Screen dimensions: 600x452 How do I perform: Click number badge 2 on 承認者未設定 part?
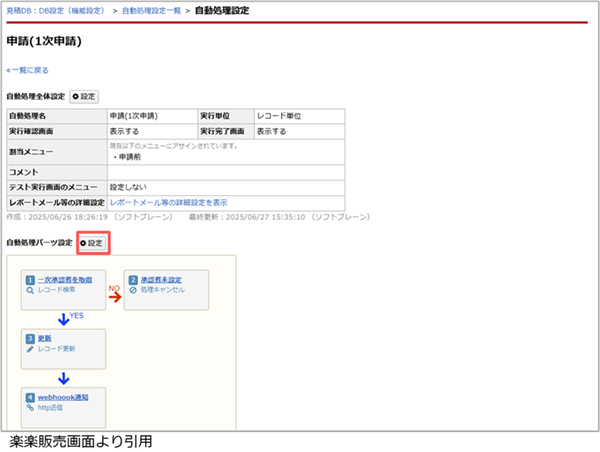(x=132, y=279)
